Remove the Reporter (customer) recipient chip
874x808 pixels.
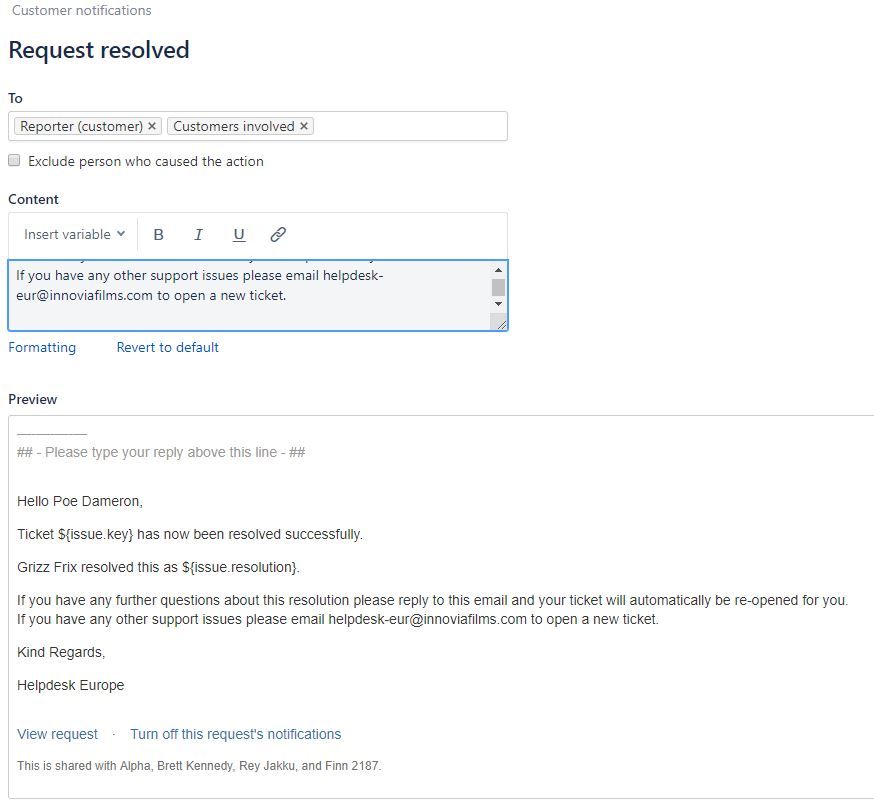[x=152, y=126]
